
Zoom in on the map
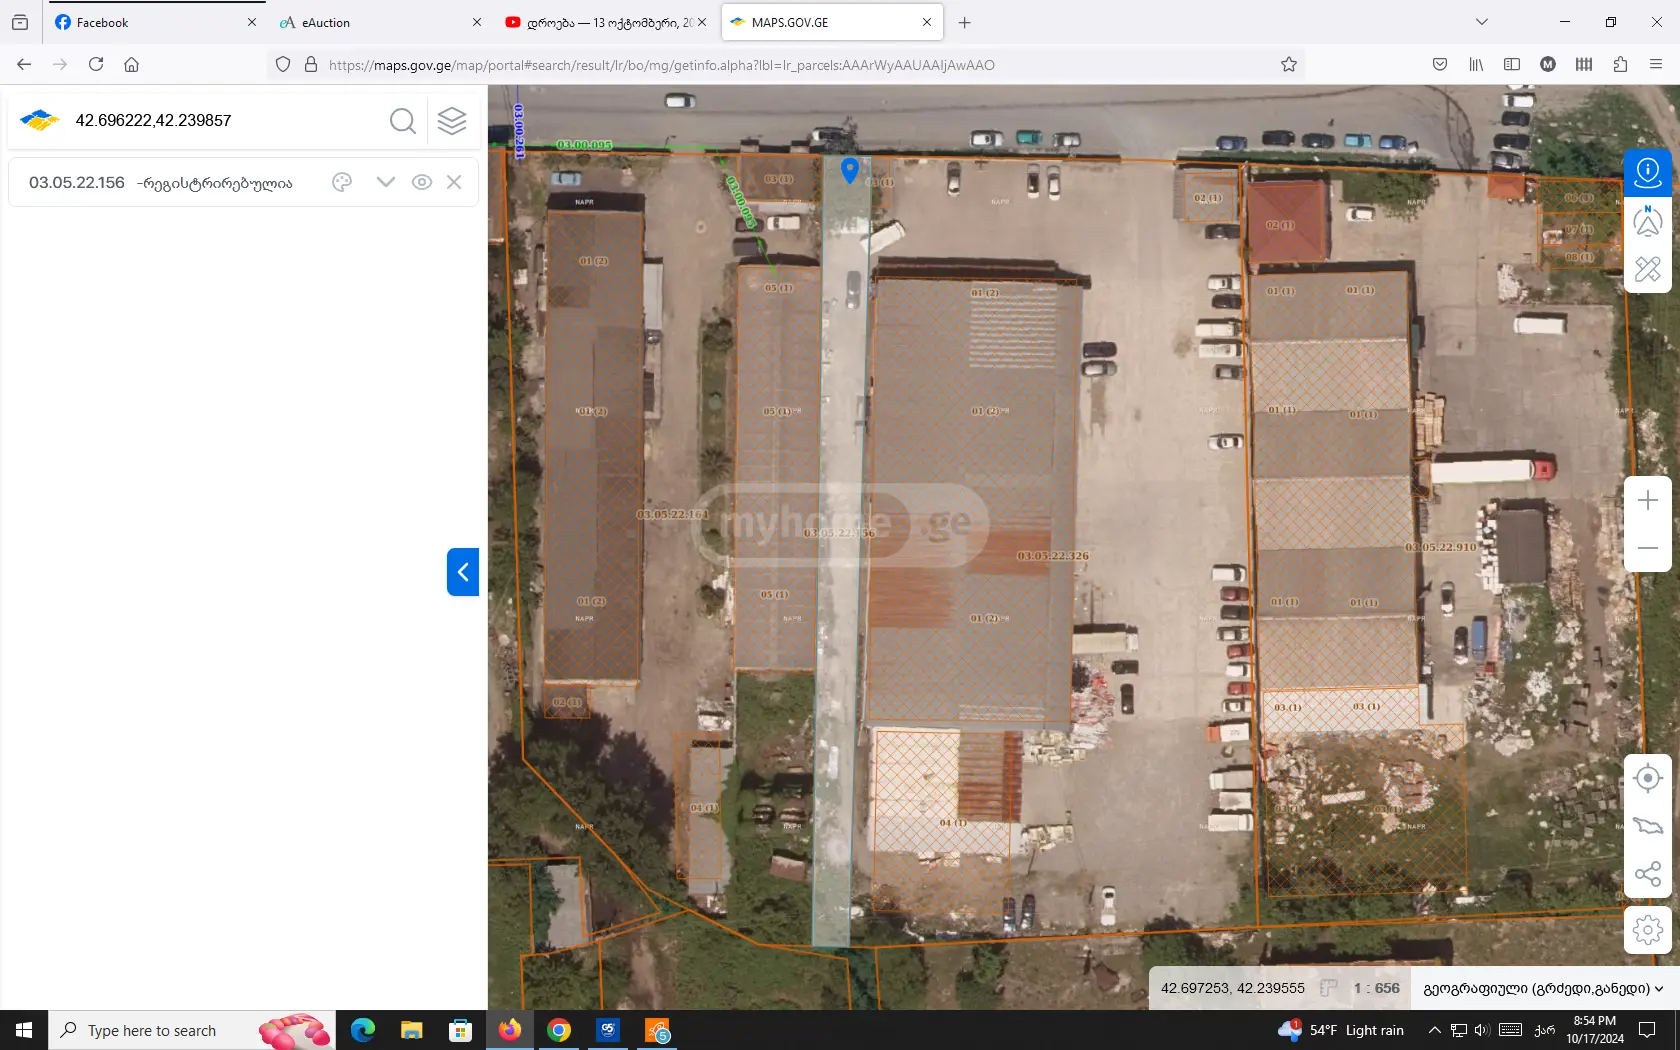[x=1648, y=500]
